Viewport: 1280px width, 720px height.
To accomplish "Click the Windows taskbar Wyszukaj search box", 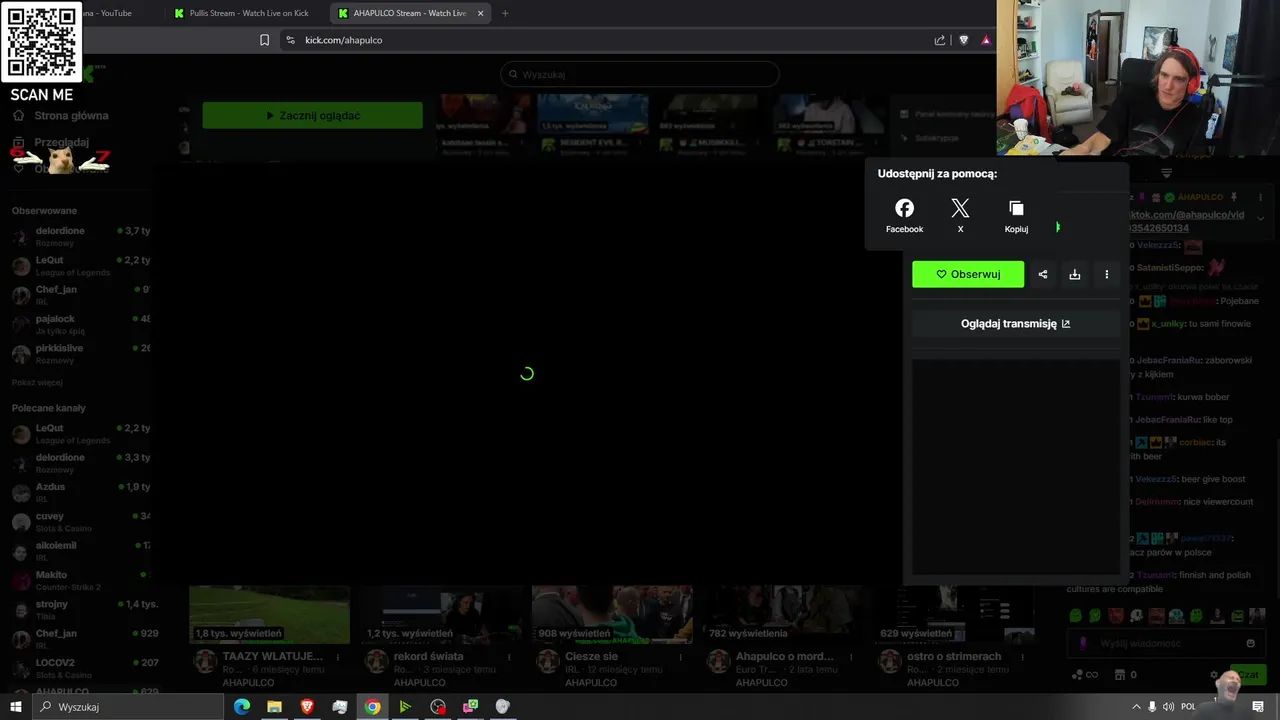I will click(128, 707).
